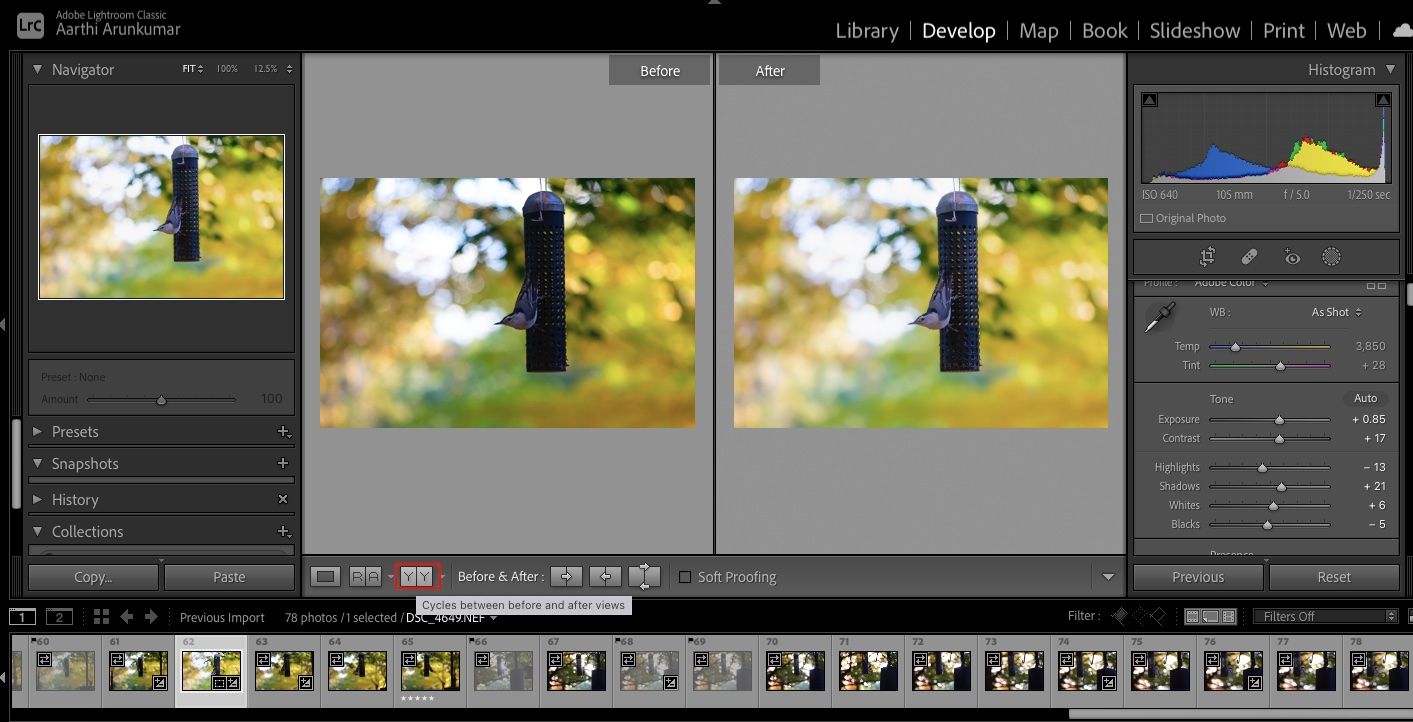Select the Masking tool
The width and height of the screenshot is (1413, 722).
1331,257
